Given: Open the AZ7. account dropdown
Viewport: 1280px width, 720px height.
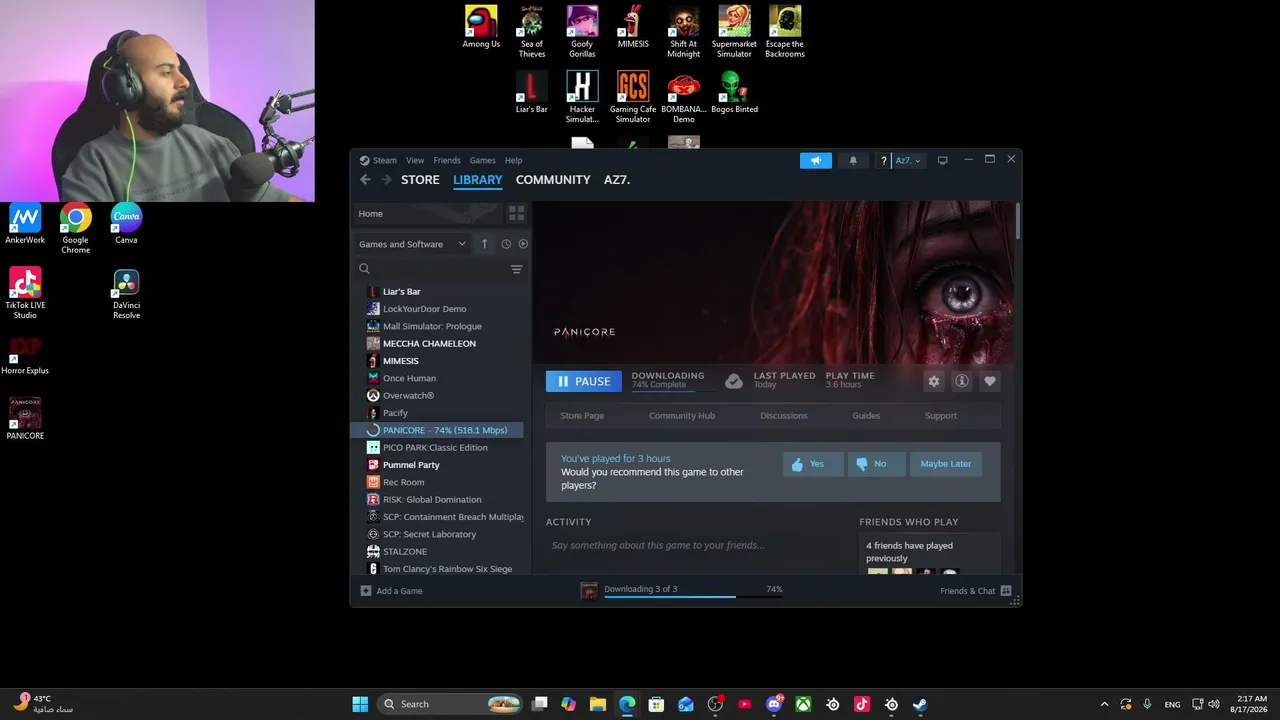Looking at the screenshot, I should point(908,160).
